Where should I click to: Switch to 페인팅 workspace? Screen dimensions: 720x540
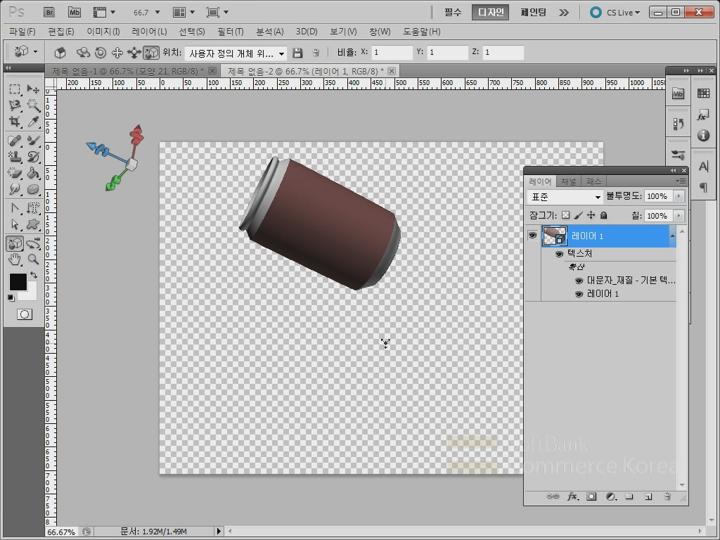point(533,12)
